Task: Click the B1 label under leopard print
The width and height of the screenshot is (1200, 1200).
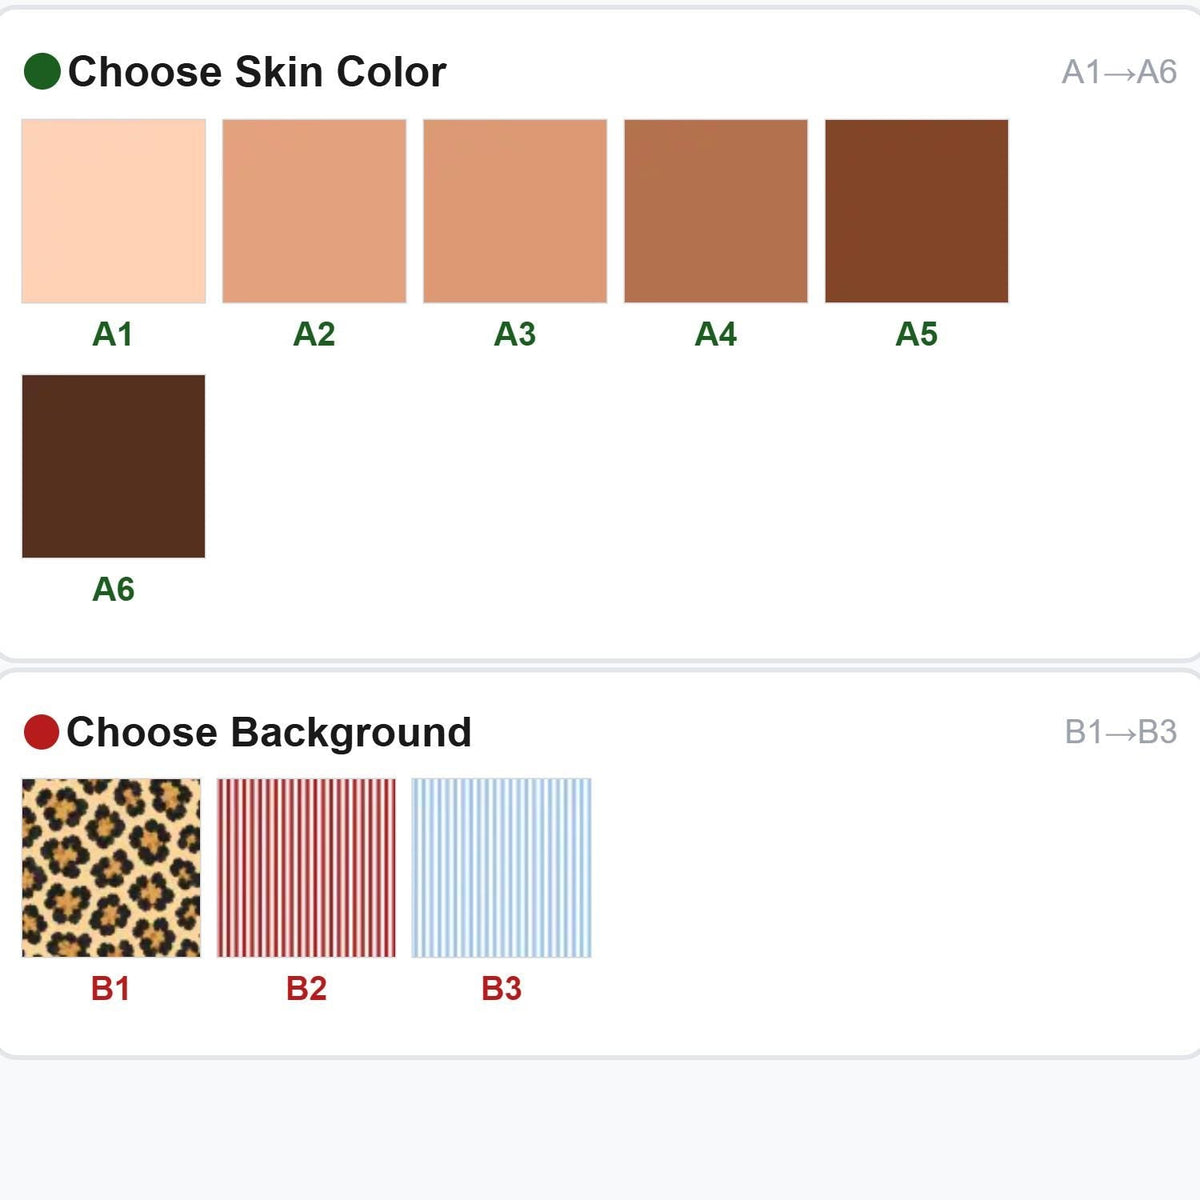Action: [111, 989]
